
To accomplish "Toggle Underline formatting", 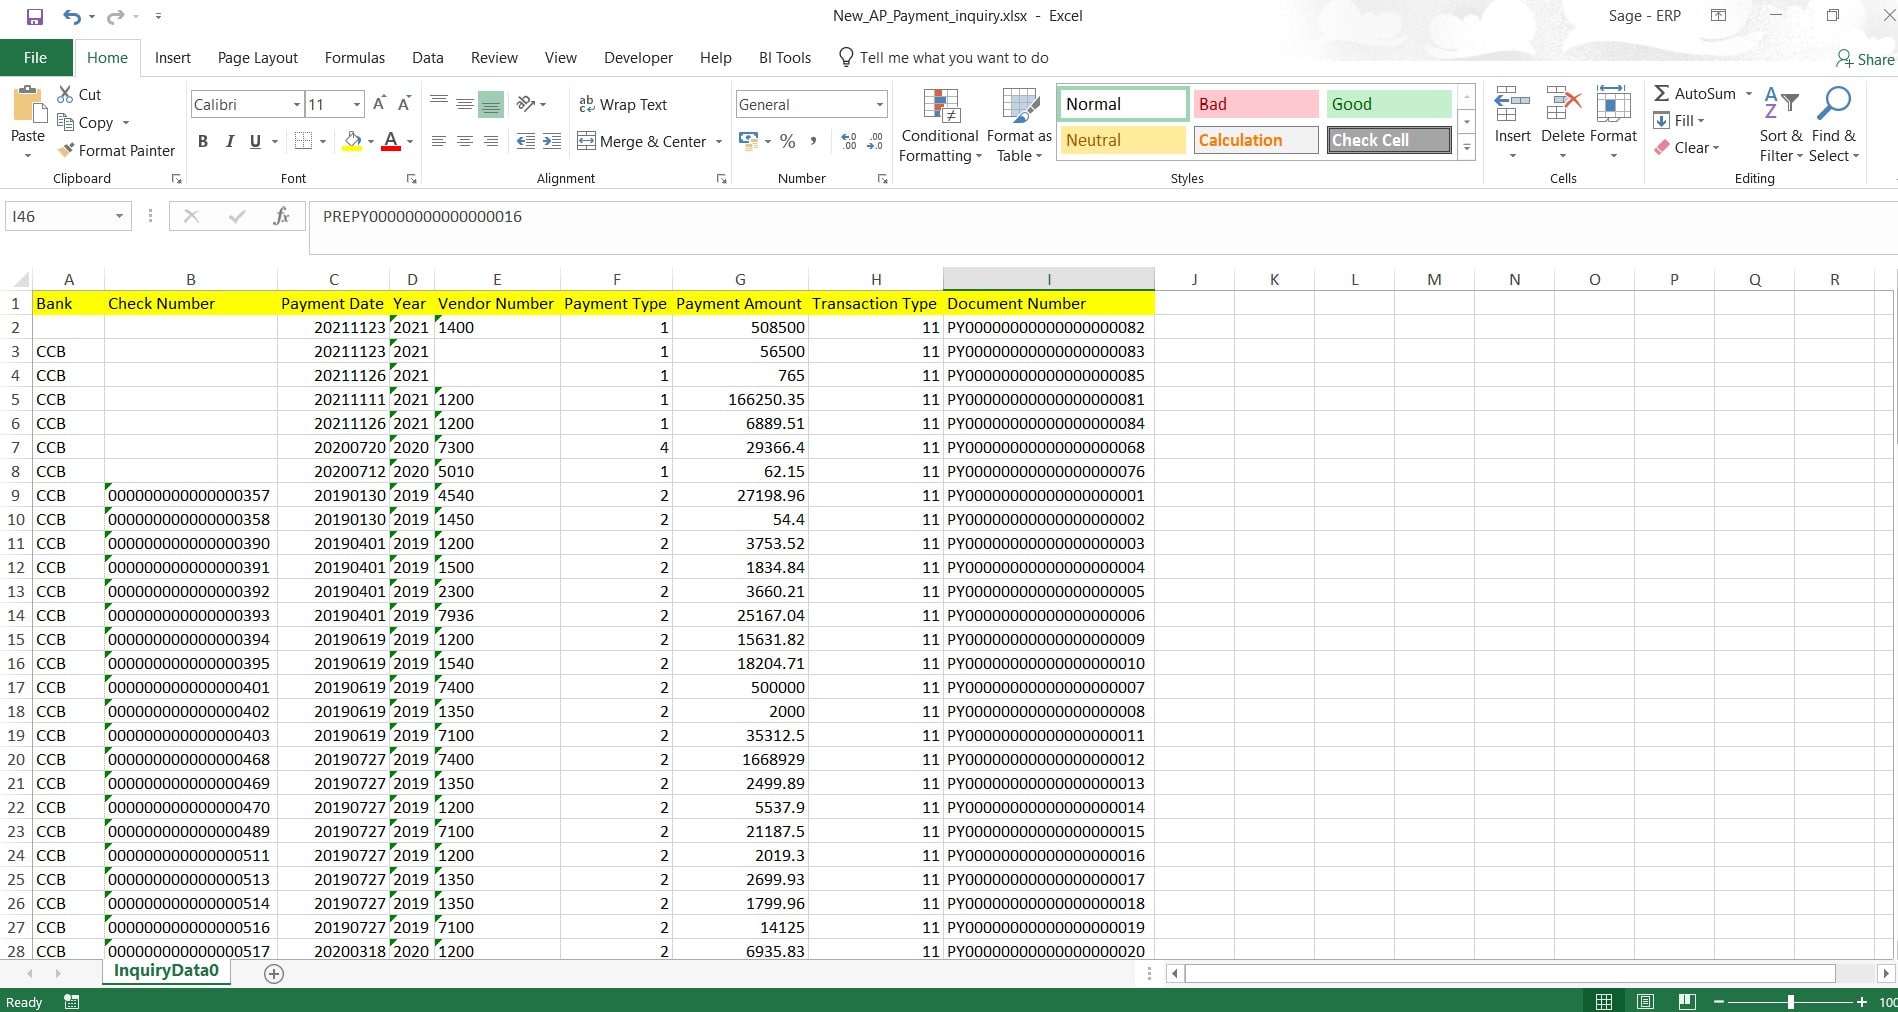I will [x=255, y=141].
